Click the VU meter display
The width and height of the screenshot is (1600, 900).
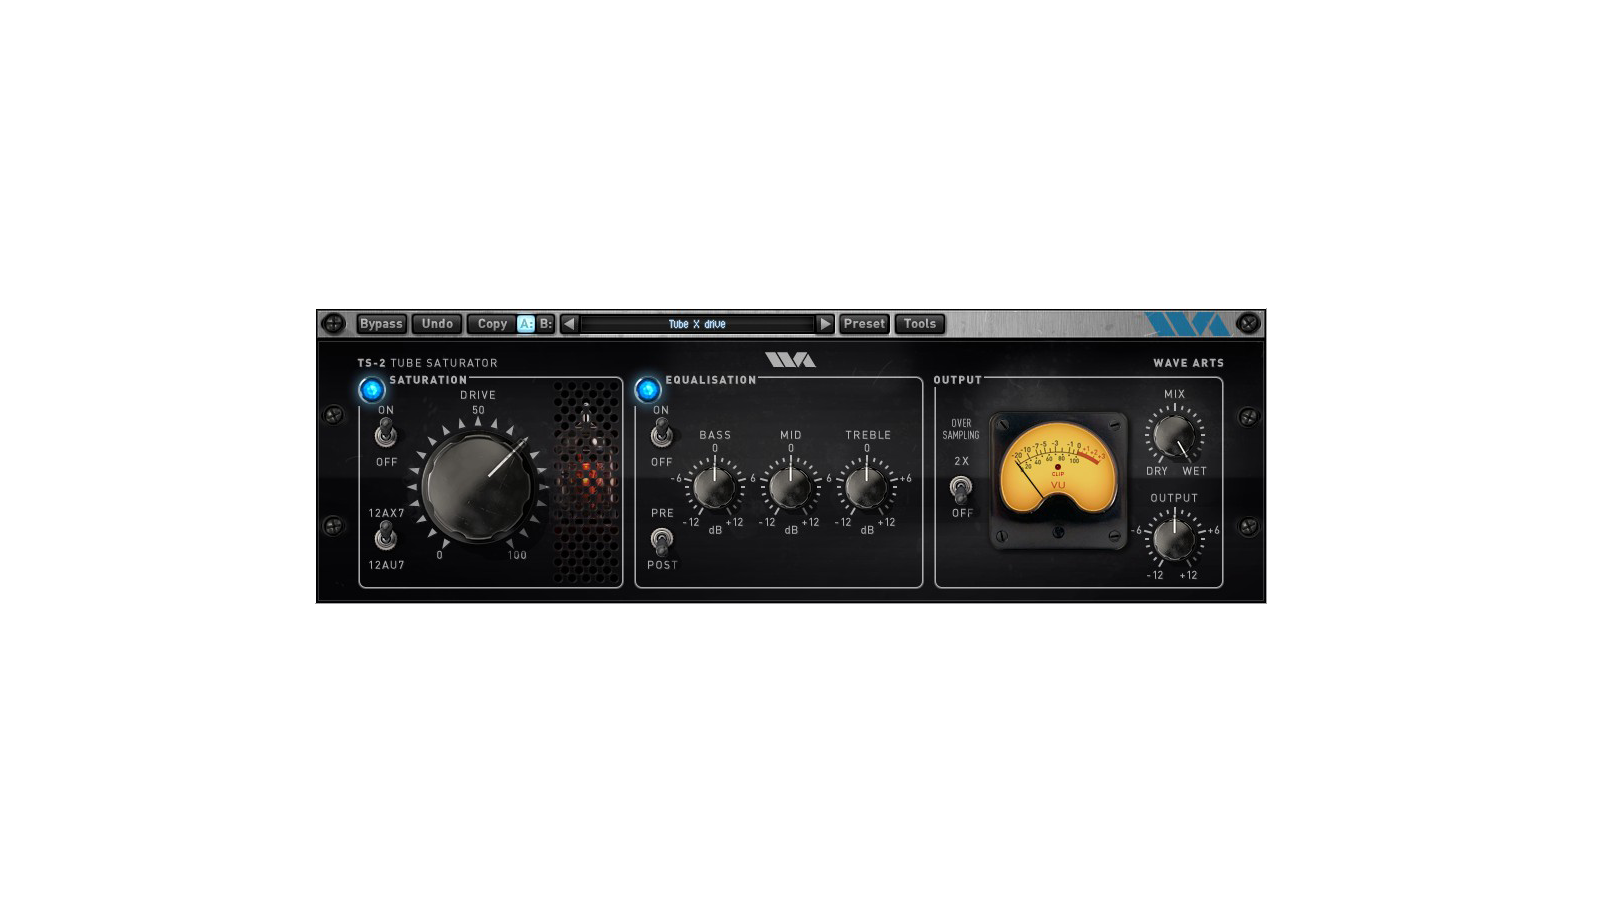coord(1059,480)
